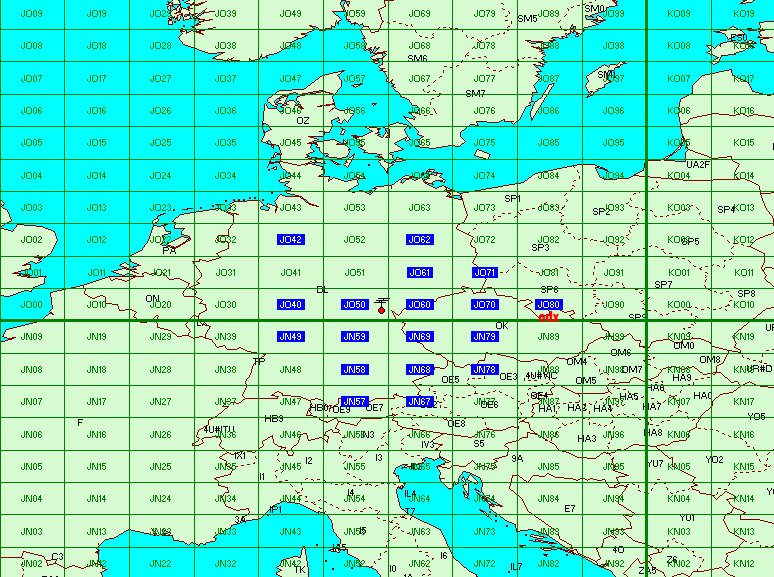The image size is (774, 577).
Task: Click the antenna station icon near JO50
Action: click(381, 300)
